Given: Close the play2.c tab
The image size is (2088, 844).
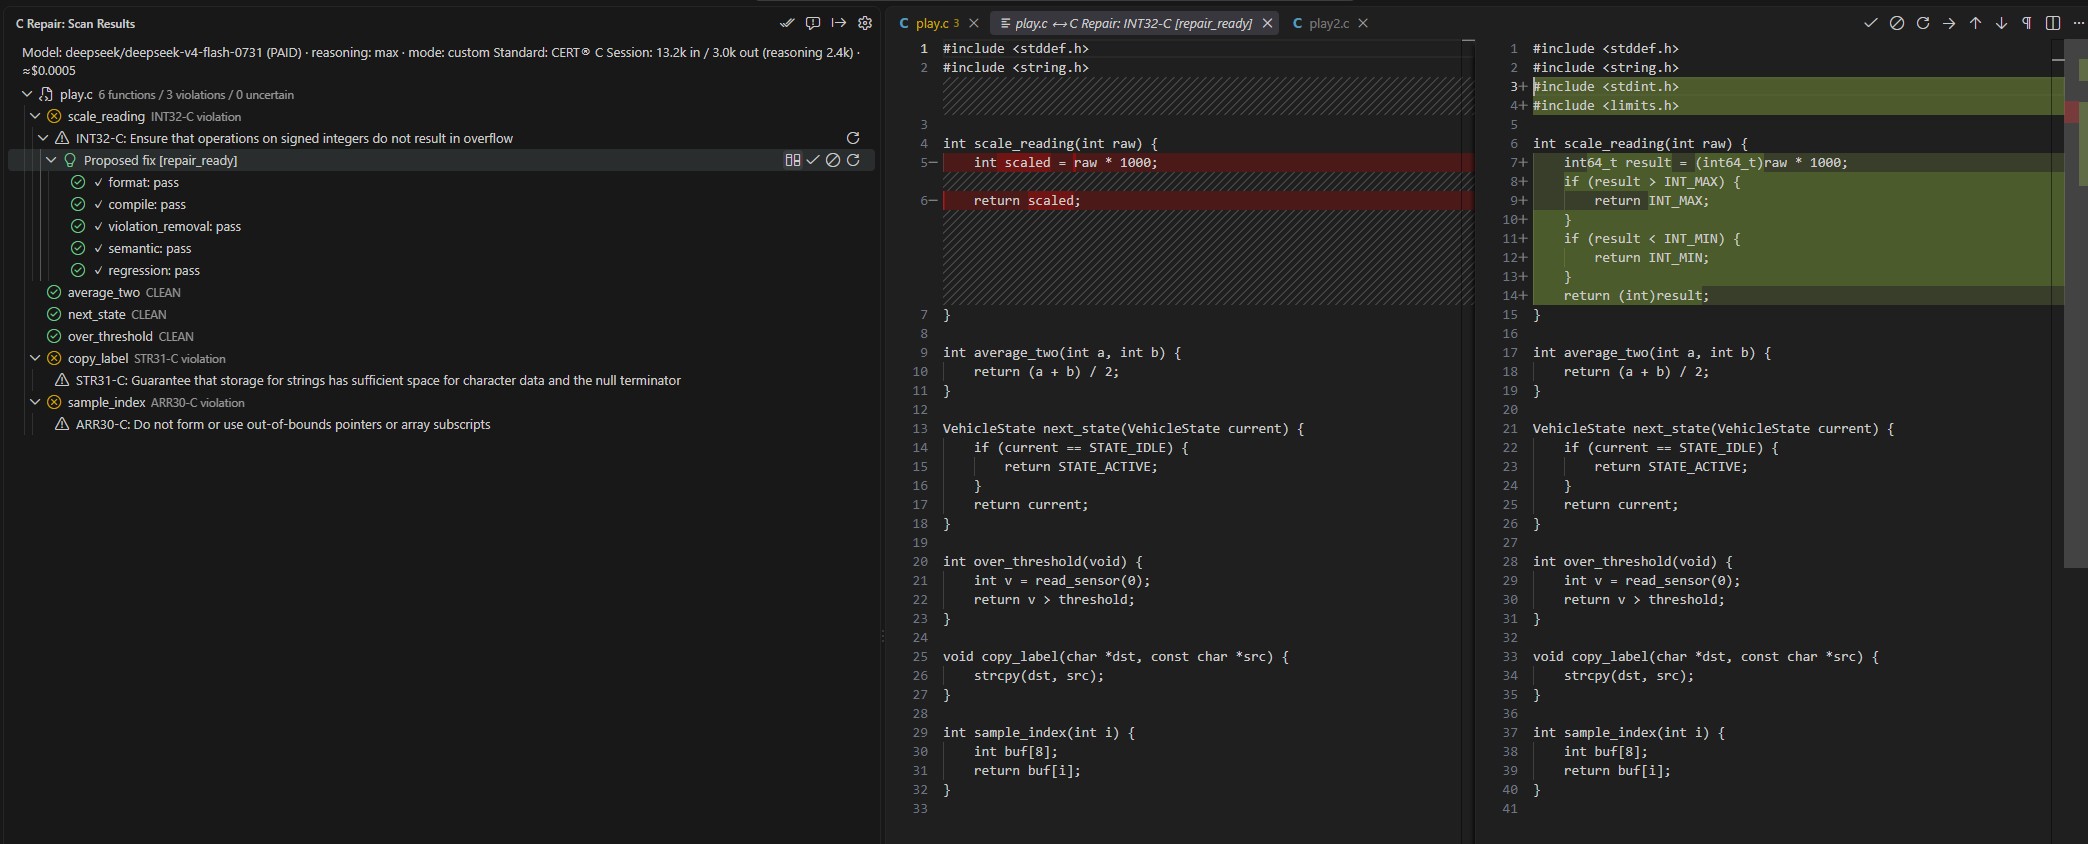Looking at the screenshot, I should 1363,23.
